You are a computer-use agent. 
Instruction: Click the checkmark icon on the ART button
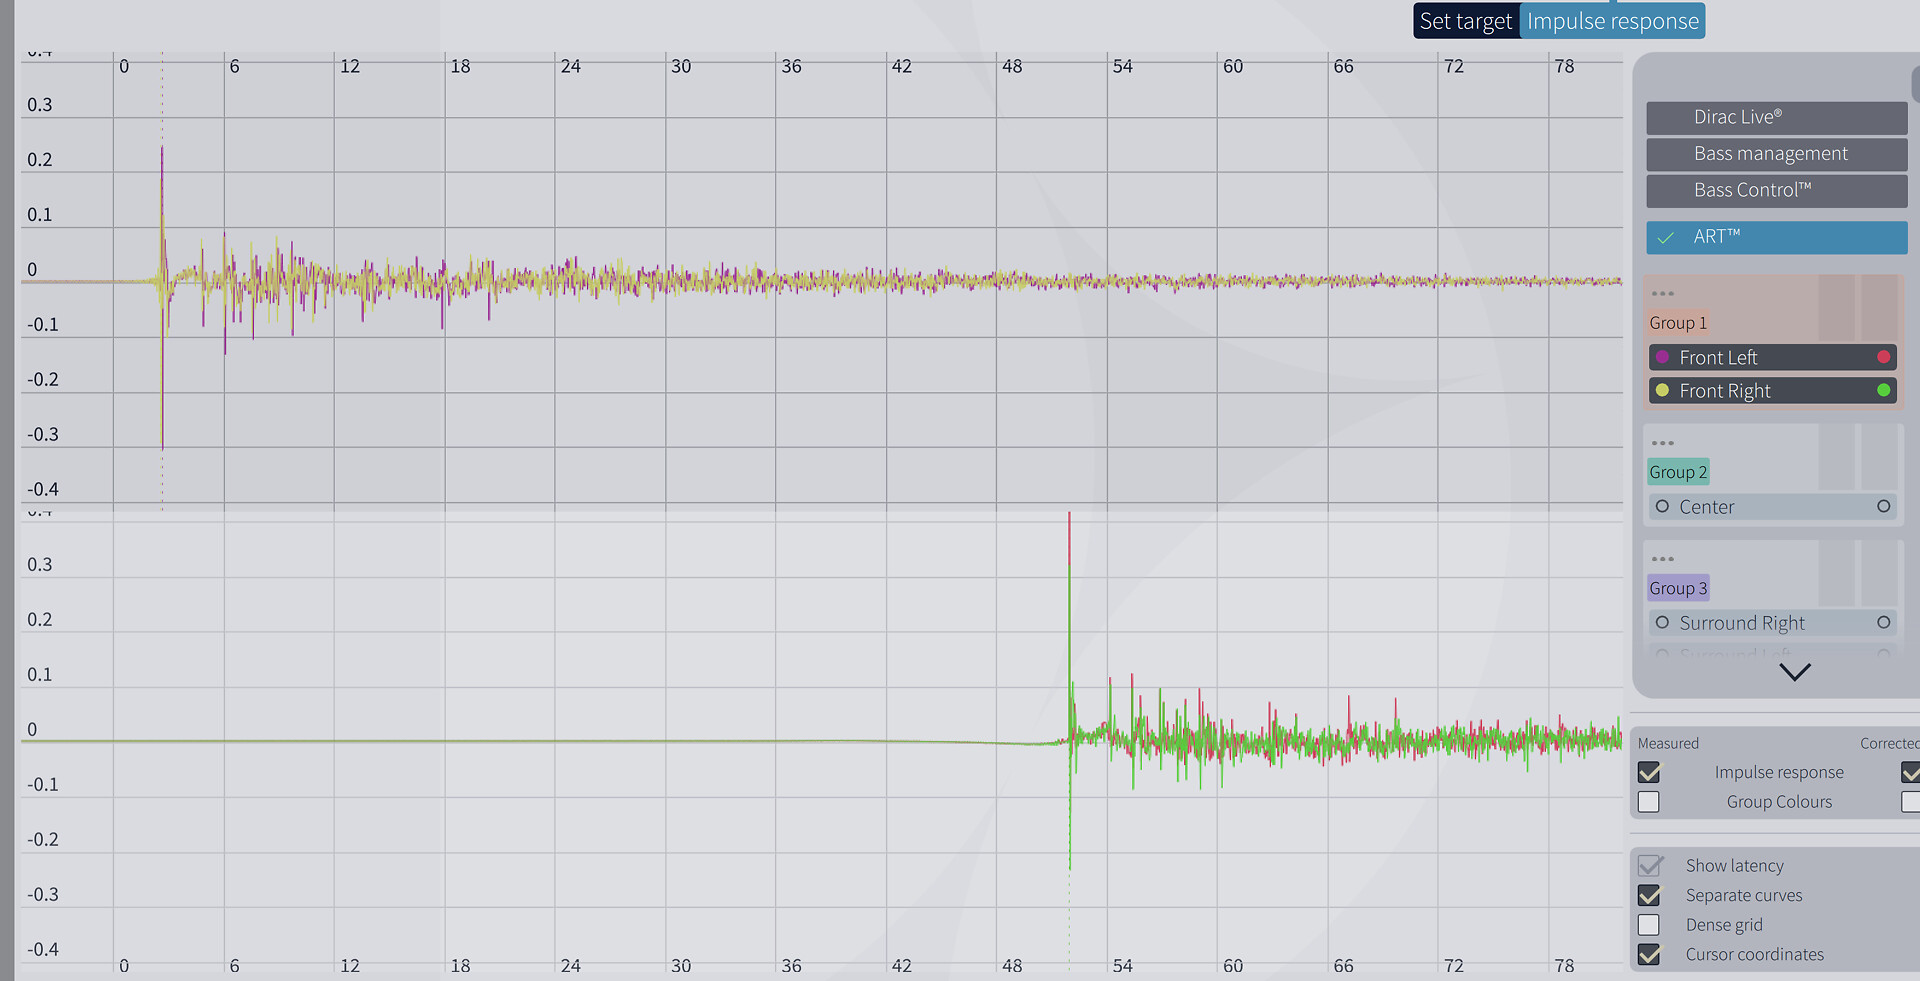[x=1666, y=238]
